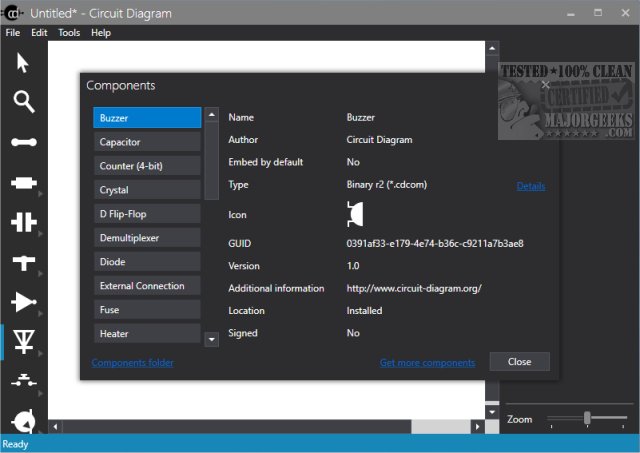640x453 pixels.
Task: Click the version value 1.0
Action: point(353,266)
